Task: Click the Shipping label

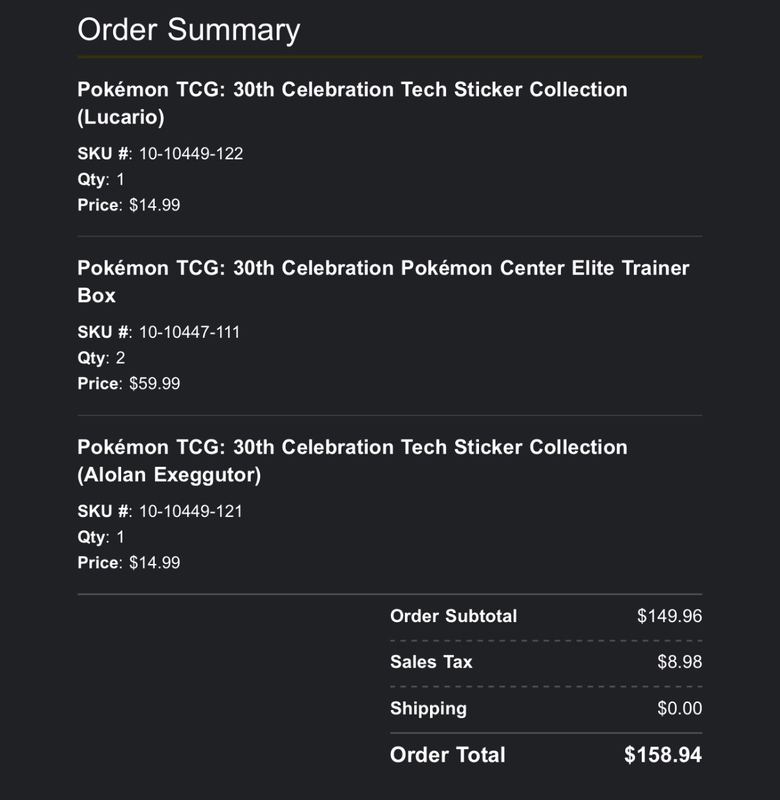Action: tap(429, 709)
